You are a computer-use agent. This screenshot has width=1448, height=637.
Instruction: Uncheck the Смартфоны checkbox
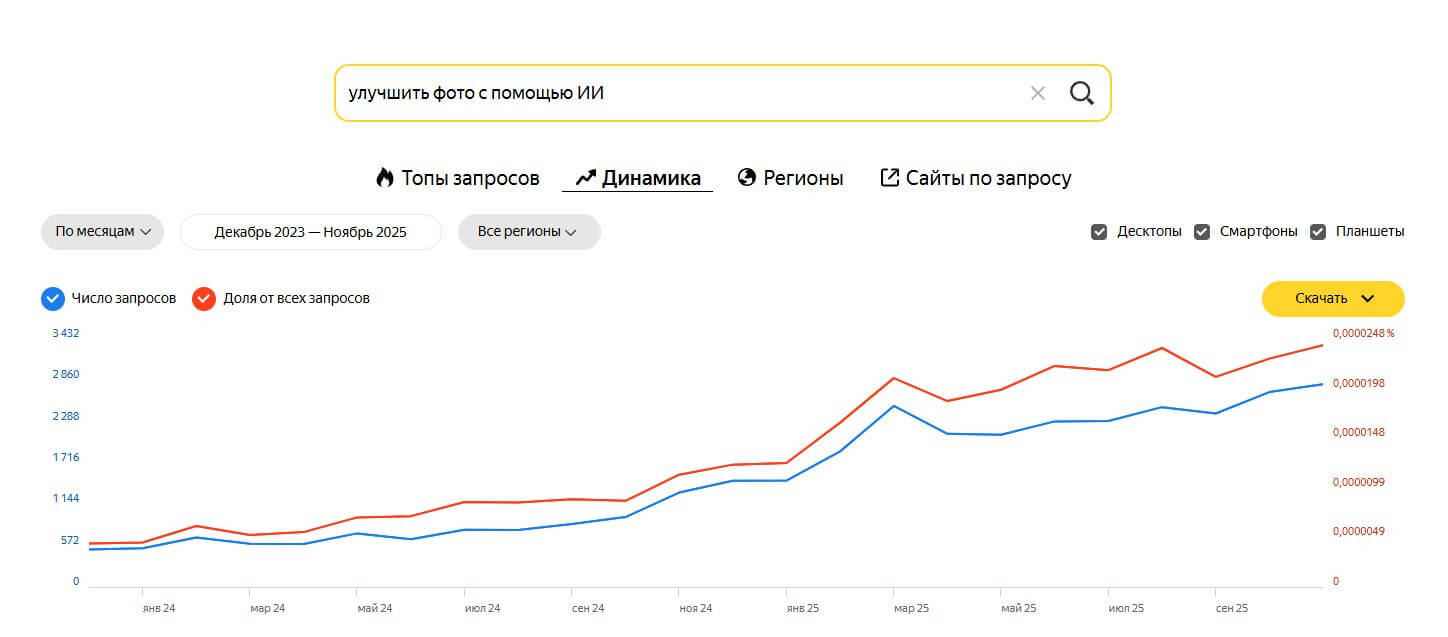[1202, 232]
